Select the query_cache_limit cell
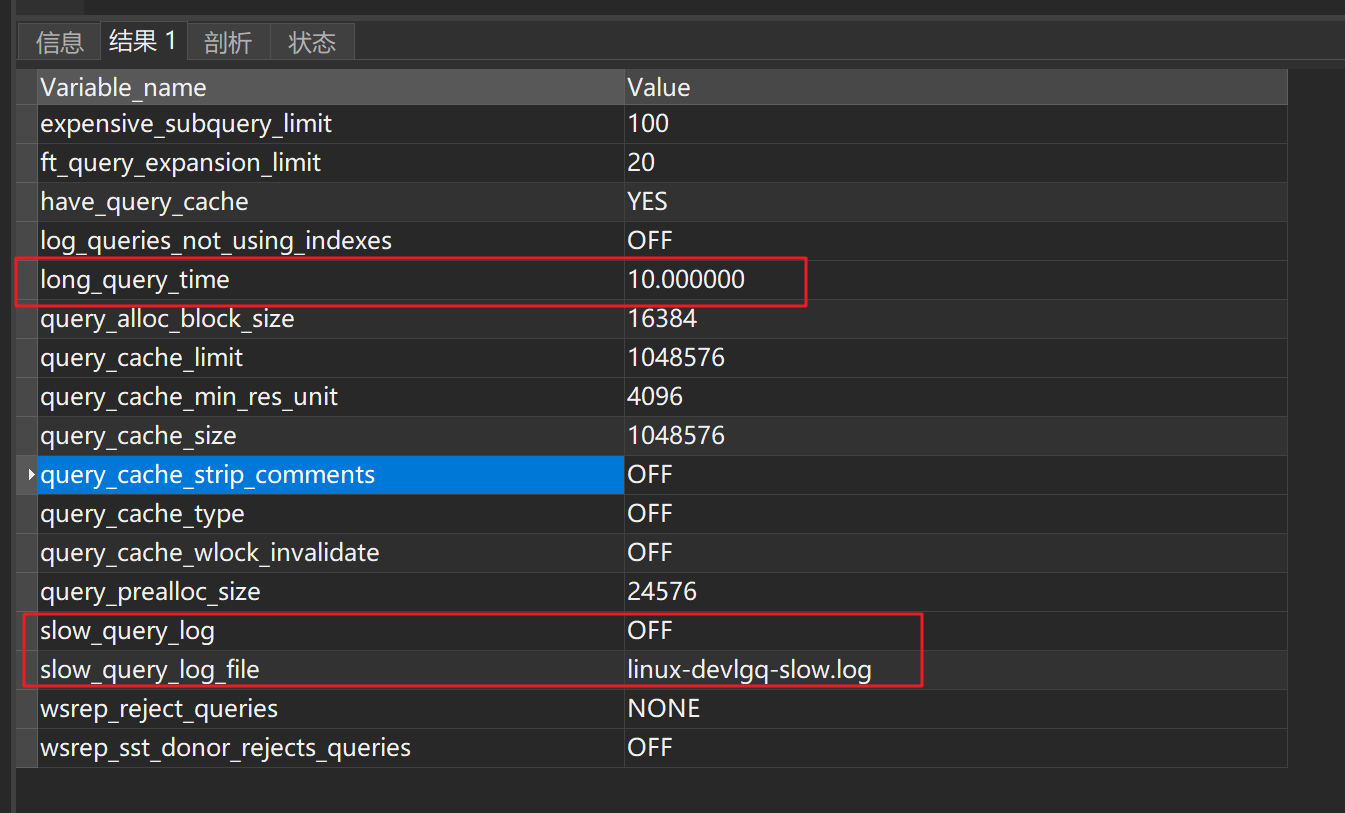This screenshot has height=813, width=1345. pyautogui.click(x=331, y=358)
